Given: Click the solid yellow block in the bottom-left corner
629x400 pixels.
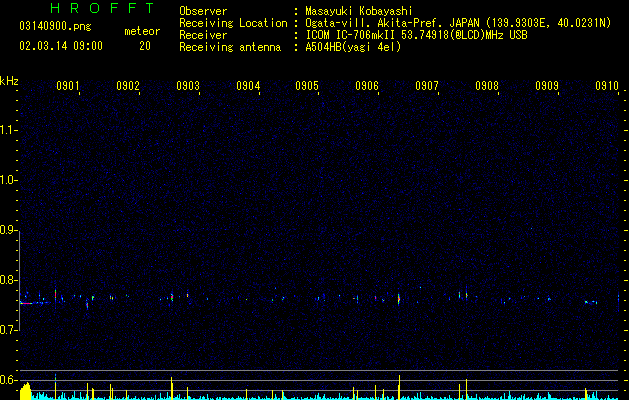Looking at the screenshot, I should (x=25, y=392).
